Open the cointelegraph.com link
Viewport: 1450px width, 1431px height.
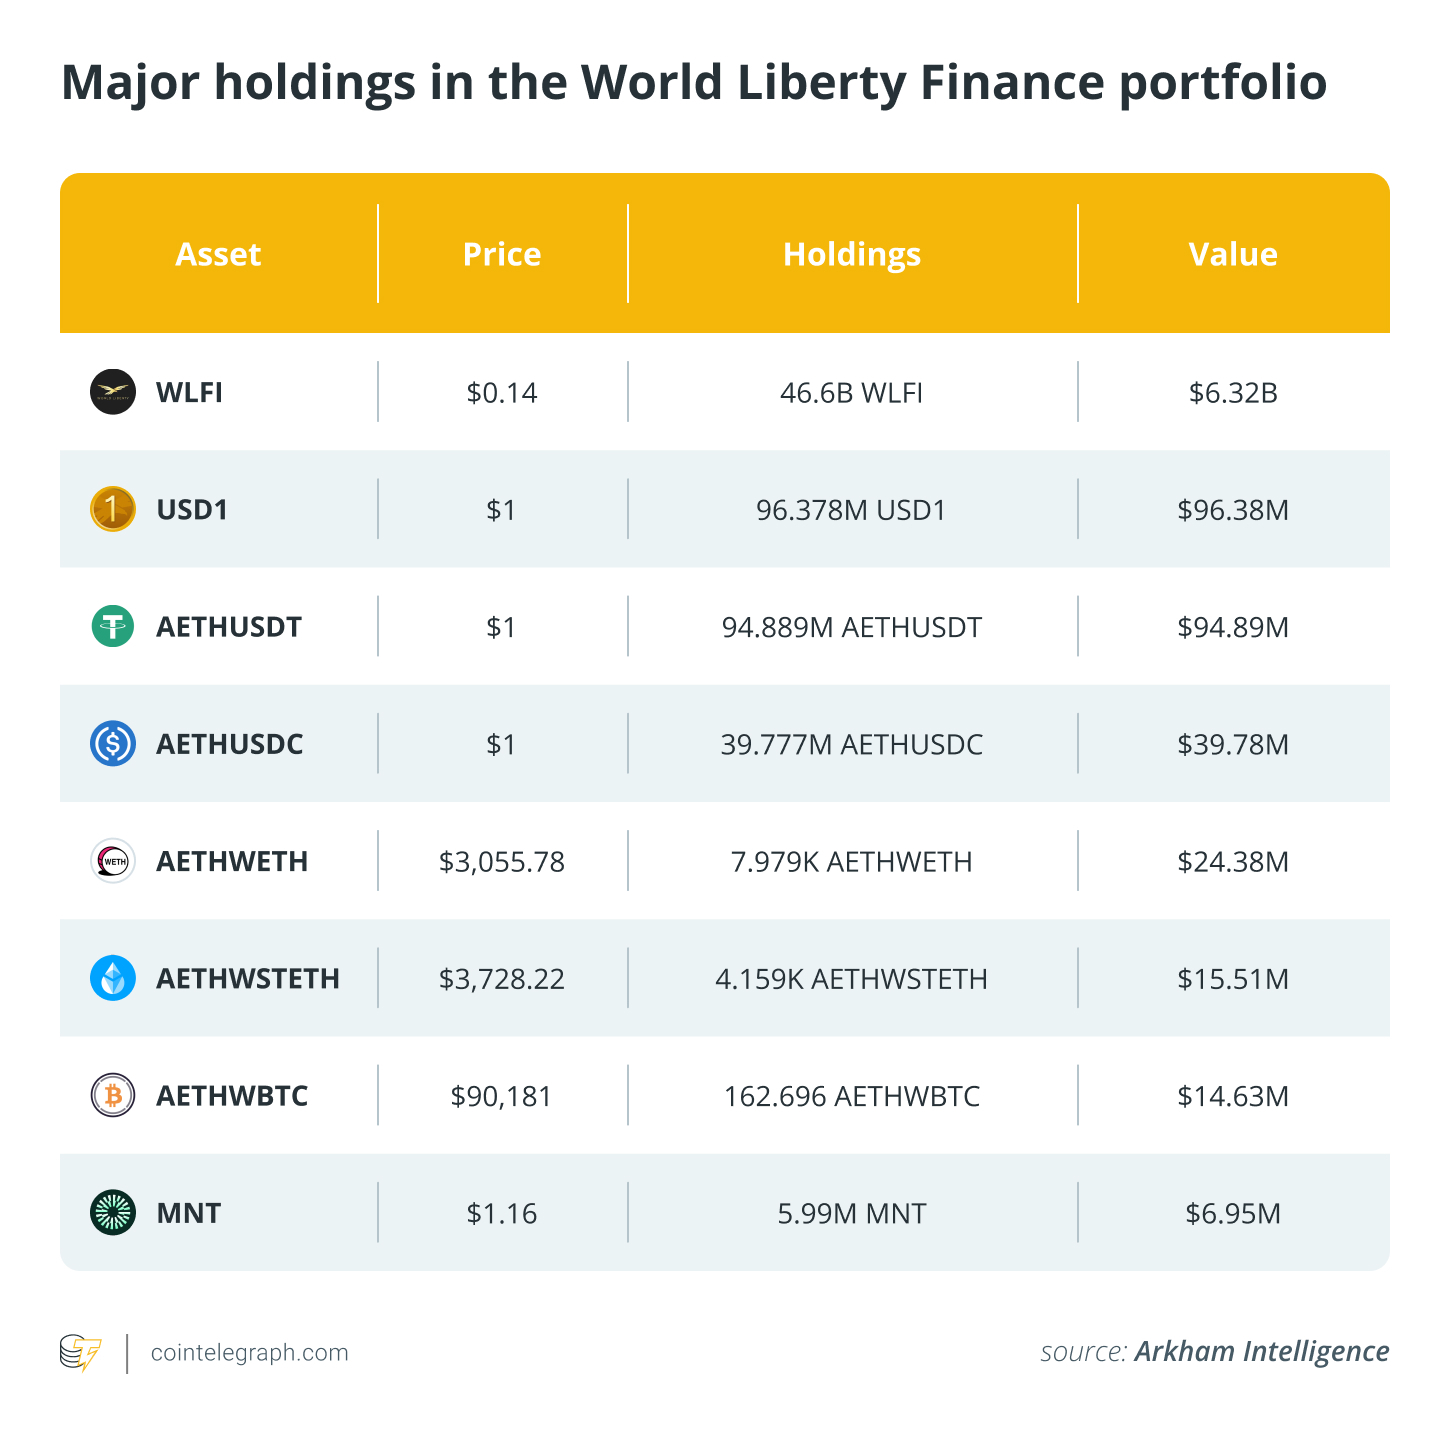pos(250,1353)
